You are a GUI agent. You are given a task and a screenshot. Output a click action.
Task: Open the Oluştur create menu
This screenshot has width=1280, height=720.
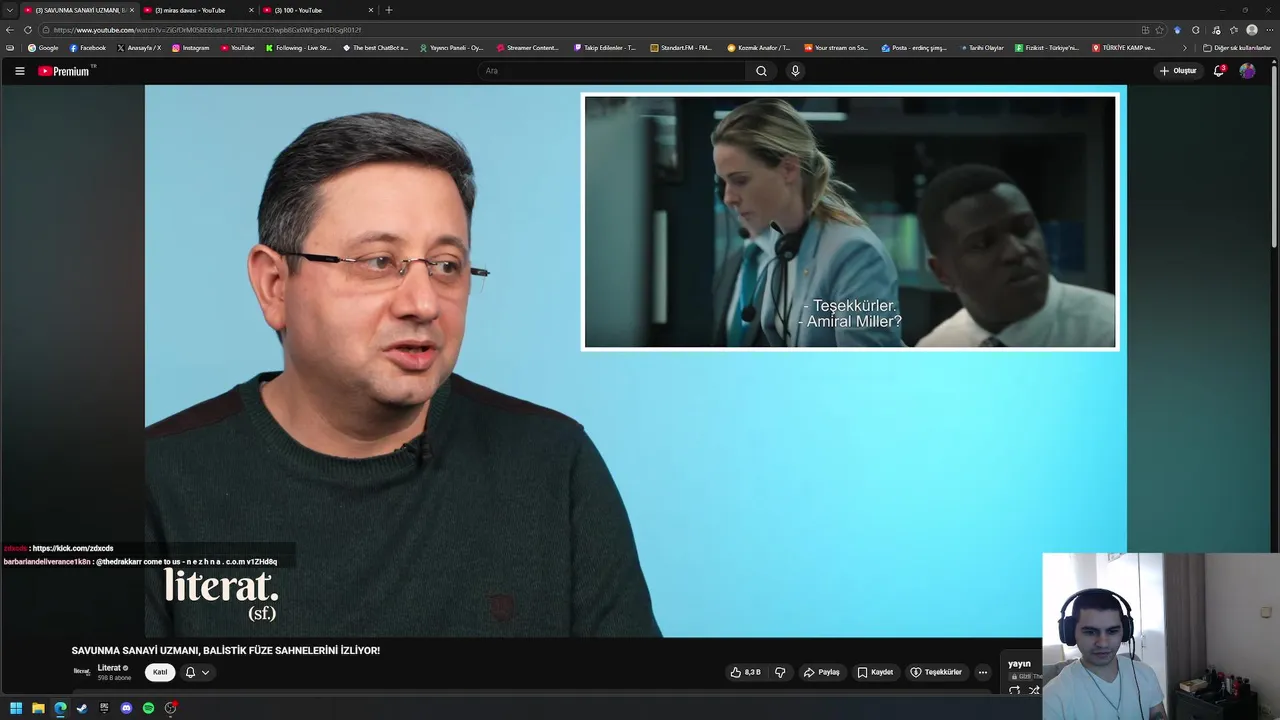[1178, 71]
